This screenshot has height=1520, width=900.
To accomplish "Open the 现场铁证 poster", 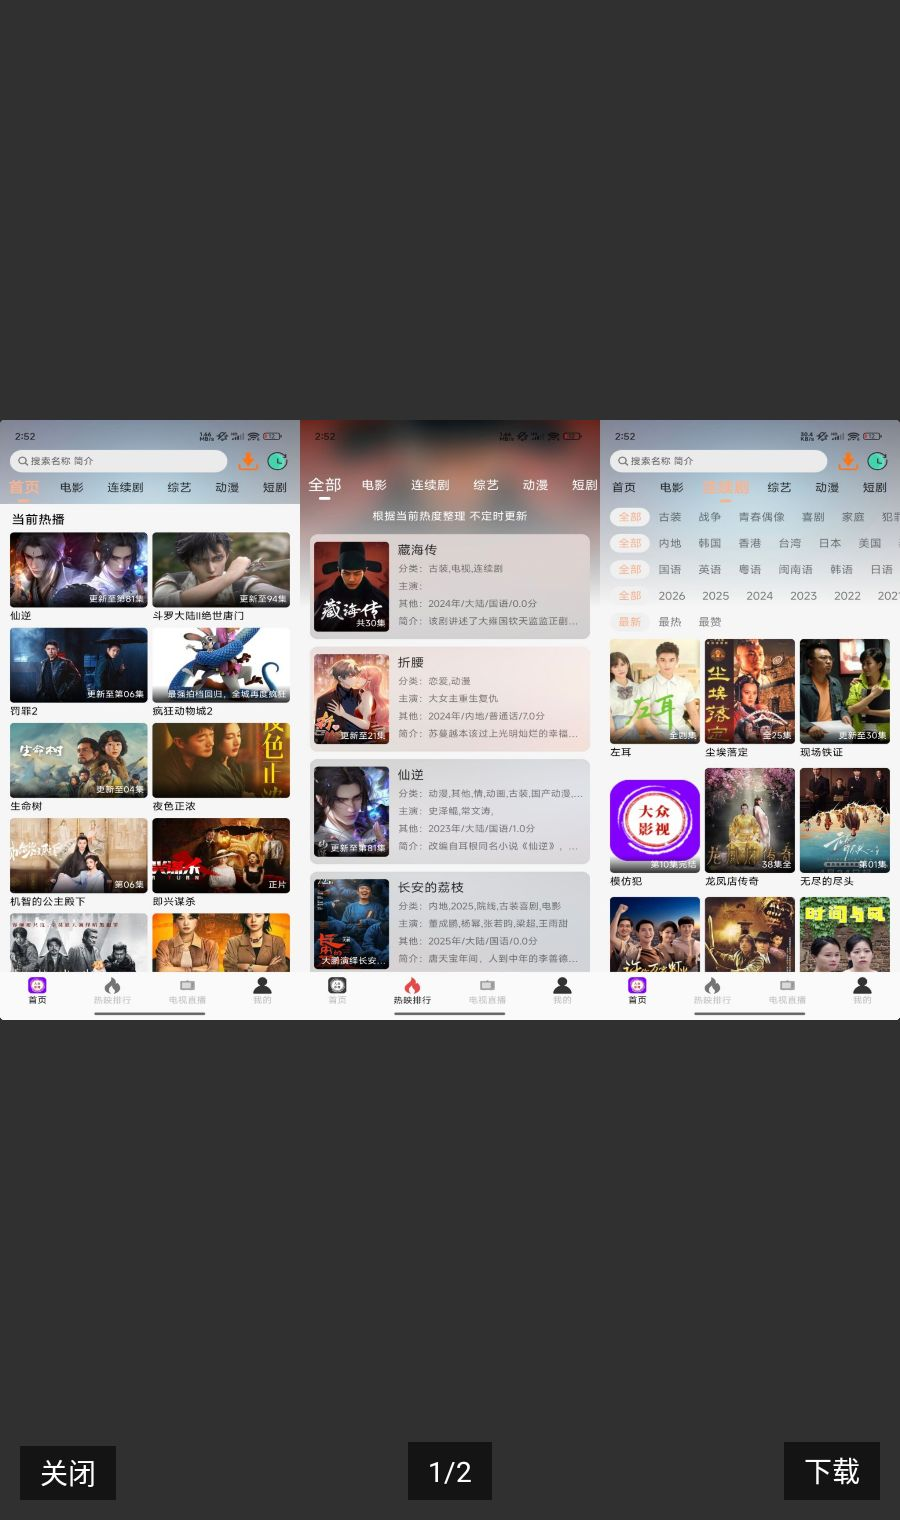I will (x=845, y=691).
